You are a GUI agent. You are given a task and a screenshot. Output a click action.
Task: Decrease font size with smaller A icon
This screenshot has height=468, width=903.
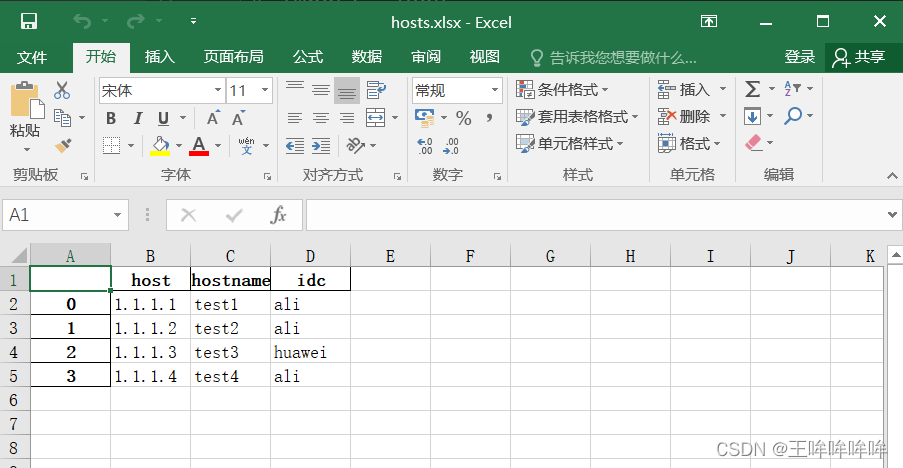(x=238, y=118)
